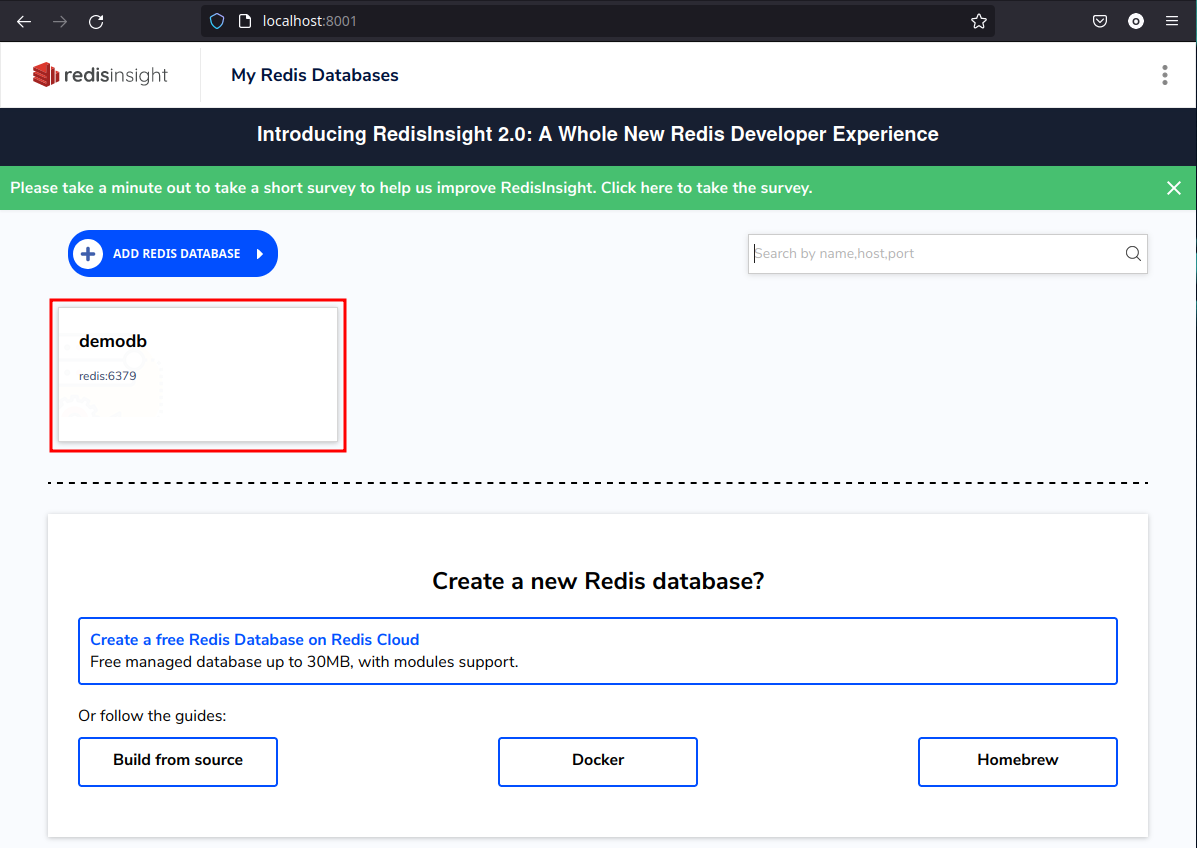Open the Homebrew guide
1197x848 pixels.
[1018, 761]
